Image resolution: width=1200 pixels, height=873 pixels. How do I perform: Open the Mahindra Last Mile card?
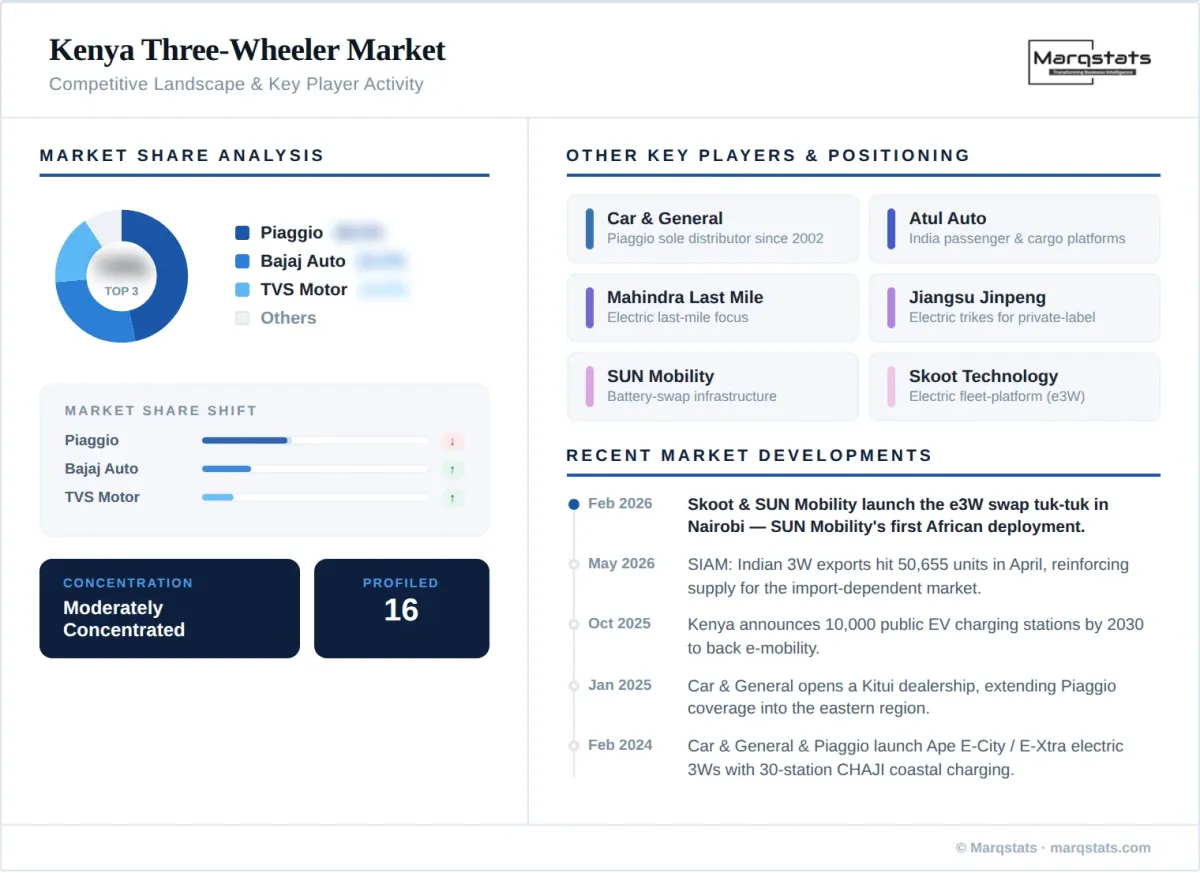[x=712, y=307]
